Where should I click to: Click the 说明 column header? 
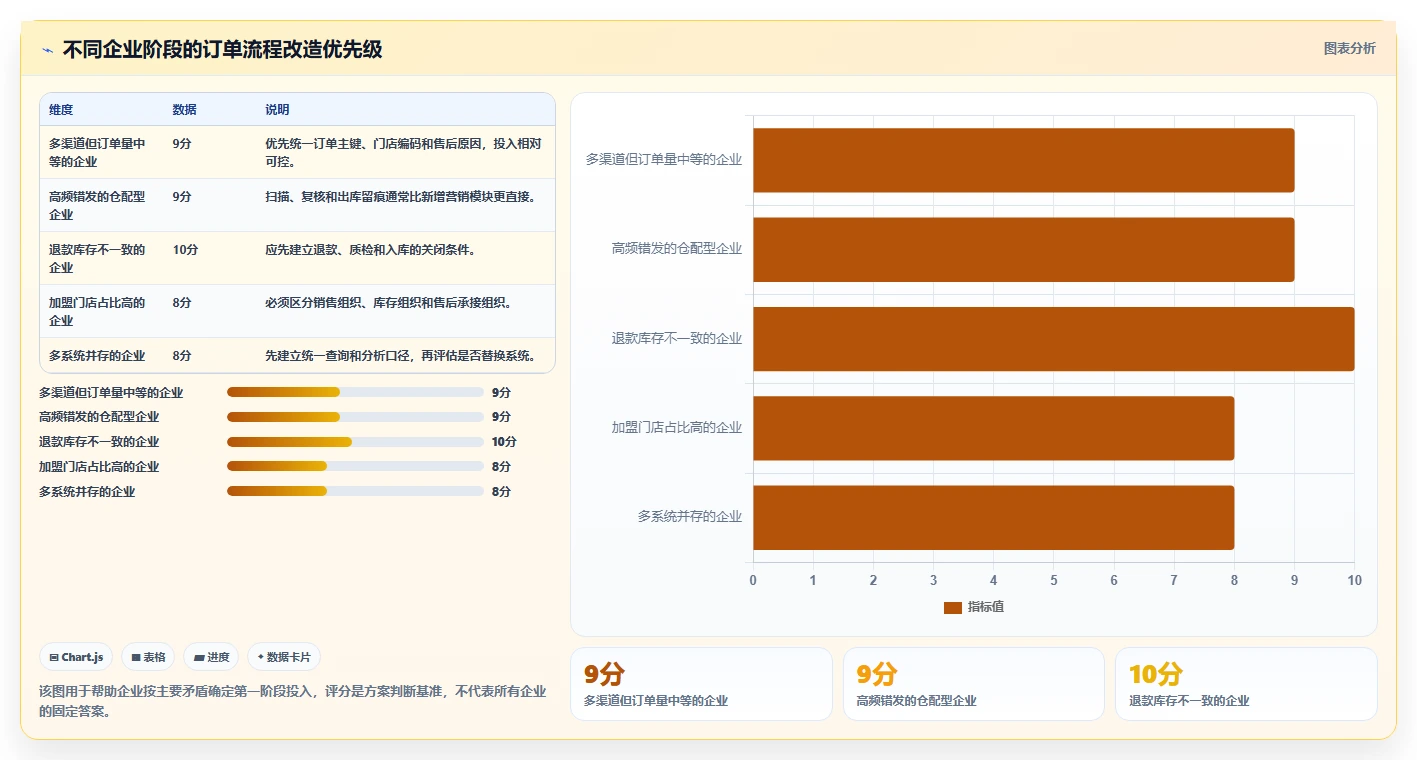tap(277, 109)
